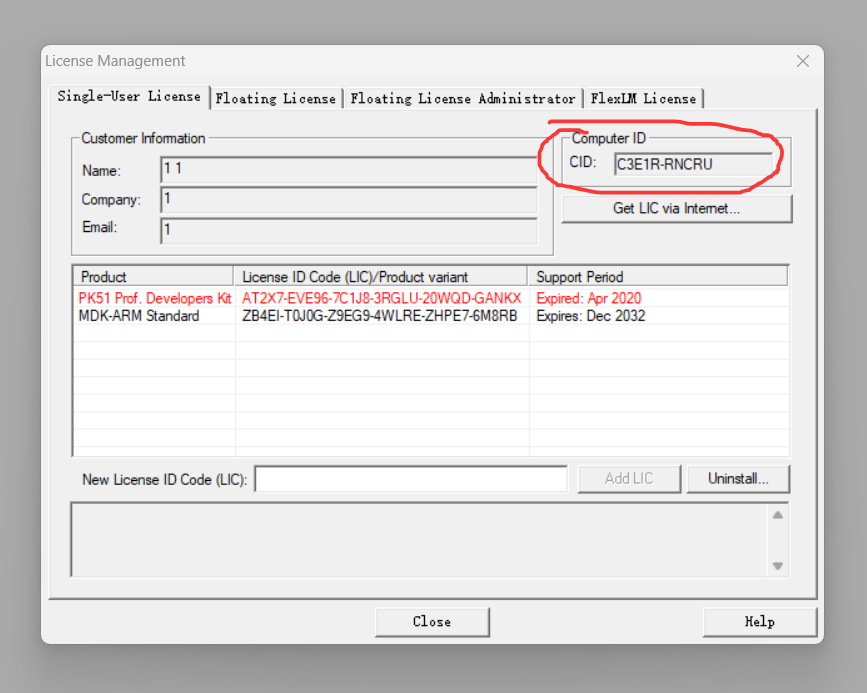Open Help for license management
867x693 pixels.
760,622
